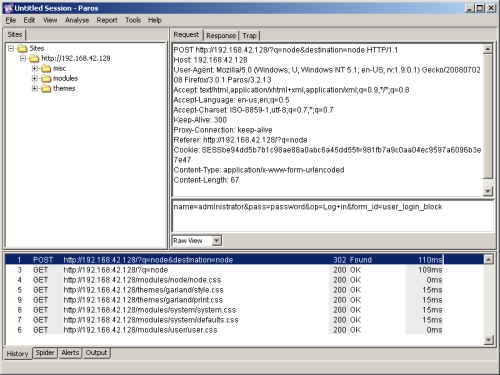The width and height of the screenshot is (500, 375).
Task: Click in the request body text area
Action: pos(333,216)
